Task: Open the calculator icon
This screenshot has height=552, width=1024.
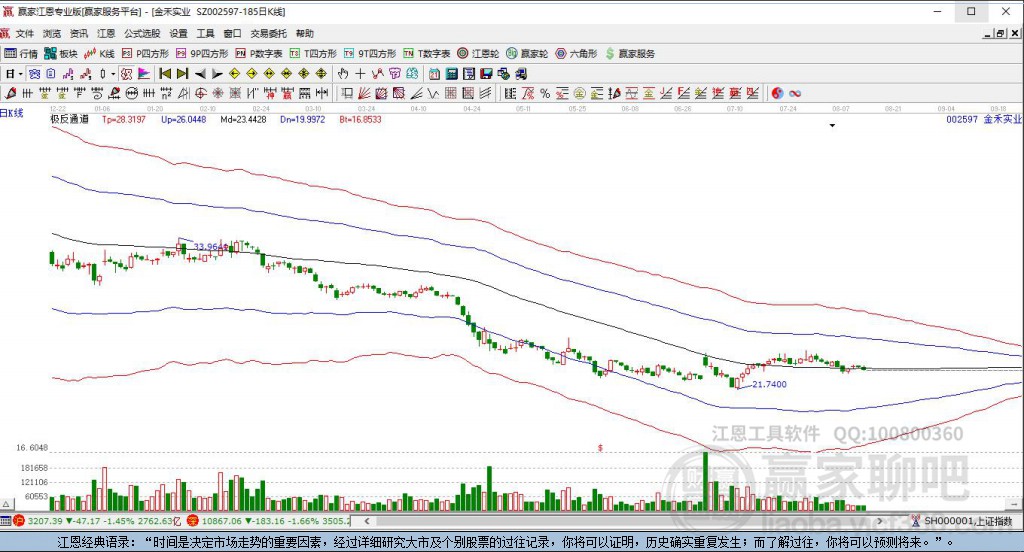Action: 451,74
